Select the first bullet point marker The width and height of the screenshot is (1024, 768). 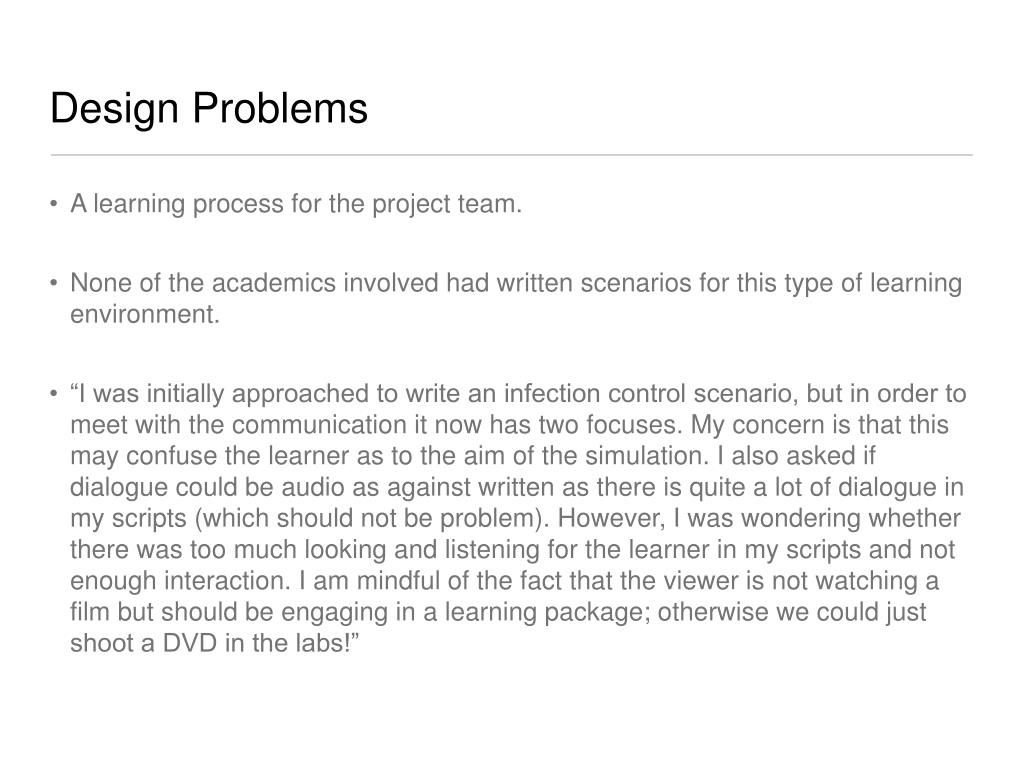tap(54, 204)
